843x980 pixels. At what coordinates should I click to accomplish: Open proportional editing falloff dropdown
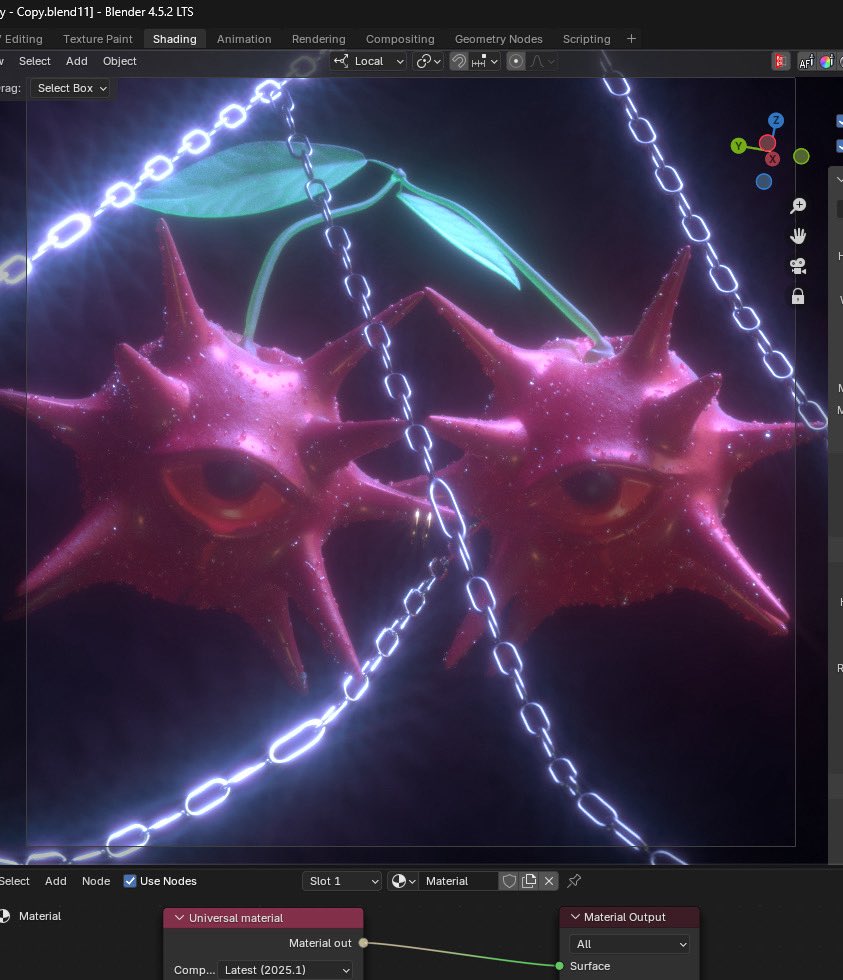(542, 61)
